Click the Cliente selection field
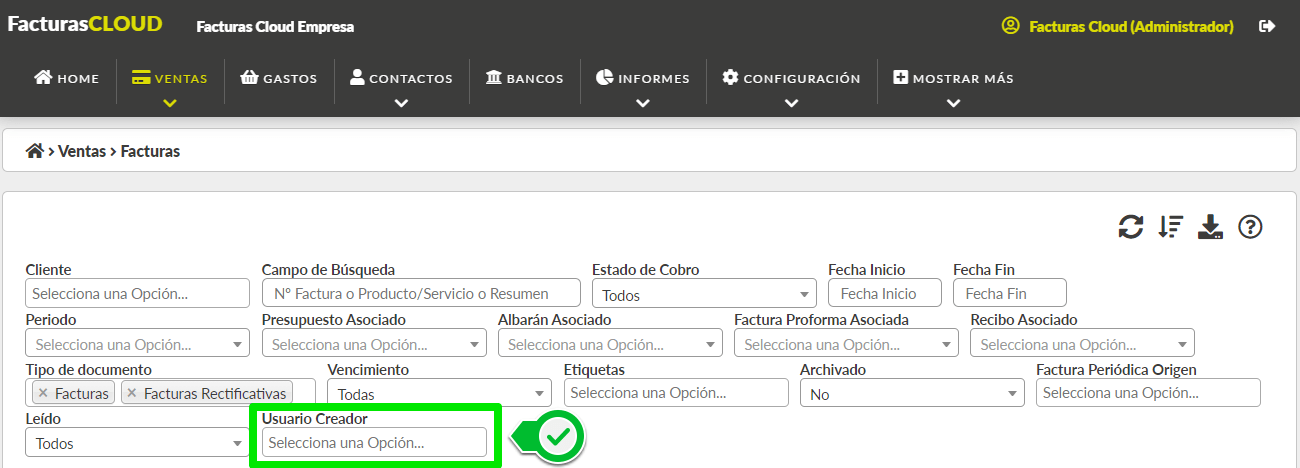1300x468 pixels. point(137,293)
